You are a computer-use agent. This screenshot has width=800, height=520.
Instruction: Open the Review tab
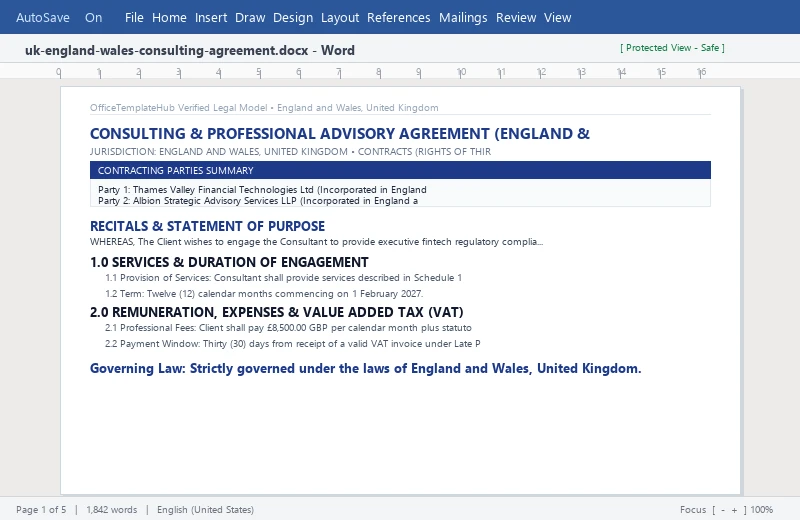point(516,17)
